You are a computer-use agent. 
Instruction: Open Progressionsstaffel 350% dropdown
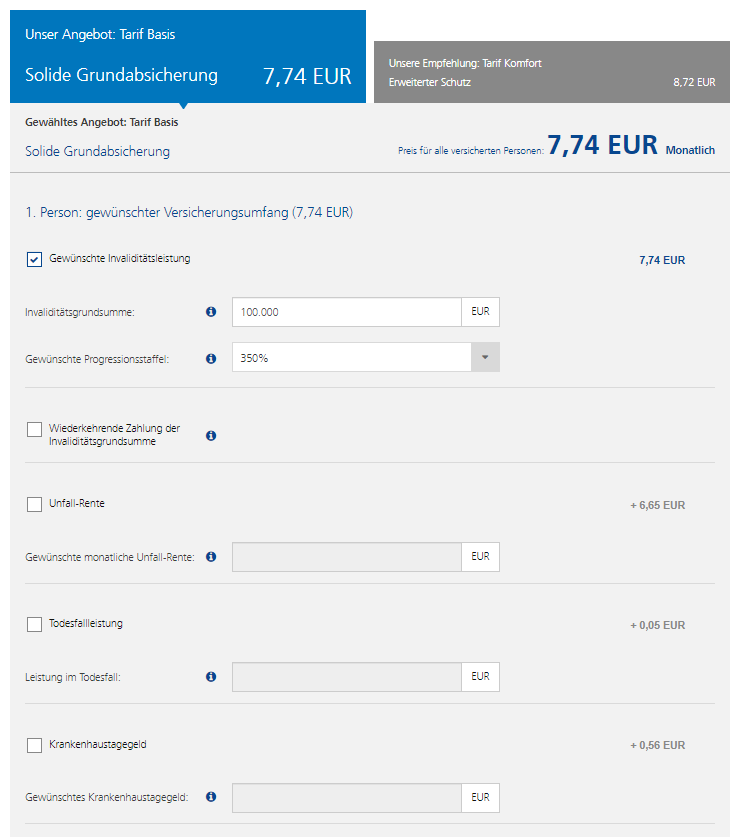tap(366, 357)
